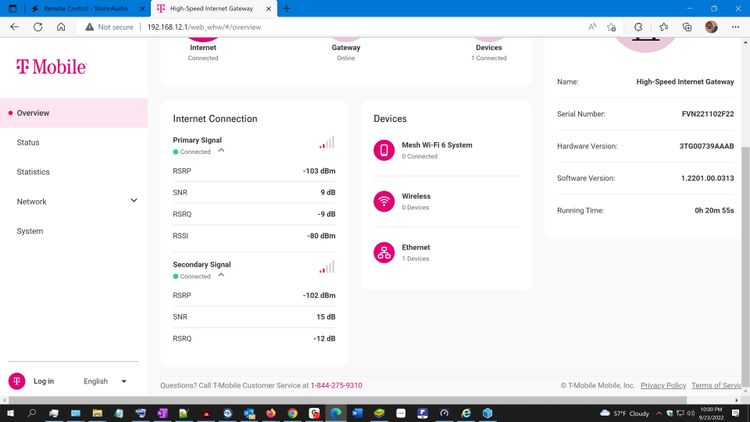750x422 pixels.
Task: Click the running time 0h 20m 55s
Action: (714, 210)
